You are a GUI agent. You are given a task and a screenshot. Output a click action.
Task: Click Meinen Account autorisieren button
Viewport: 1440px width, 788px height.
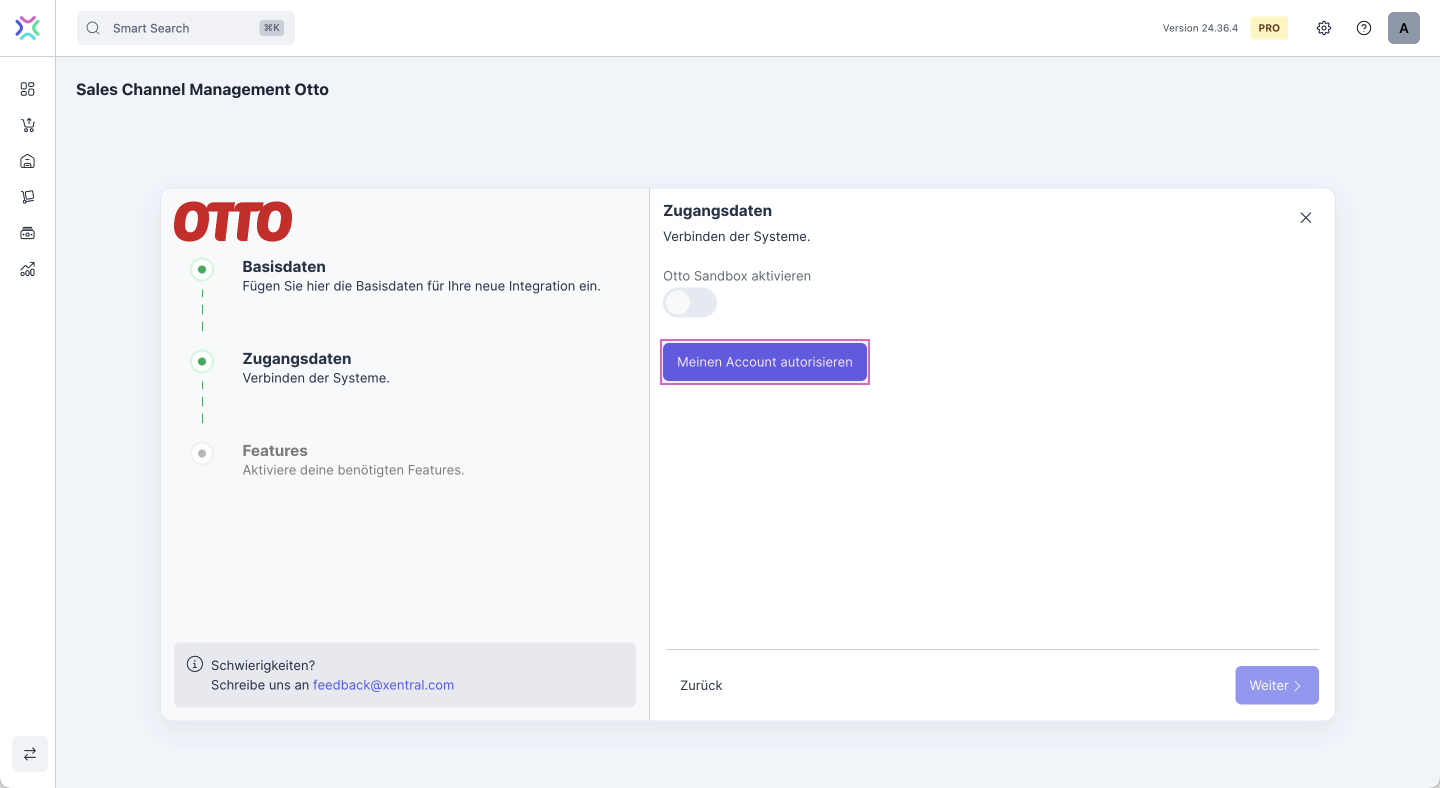(765, 362)
